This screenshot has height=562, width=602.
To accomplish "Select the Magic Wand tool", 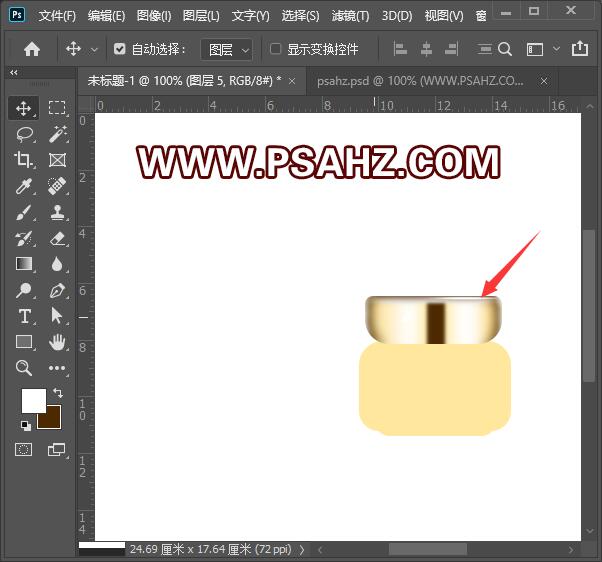I will pyautogui.click(x=57, y=134).
